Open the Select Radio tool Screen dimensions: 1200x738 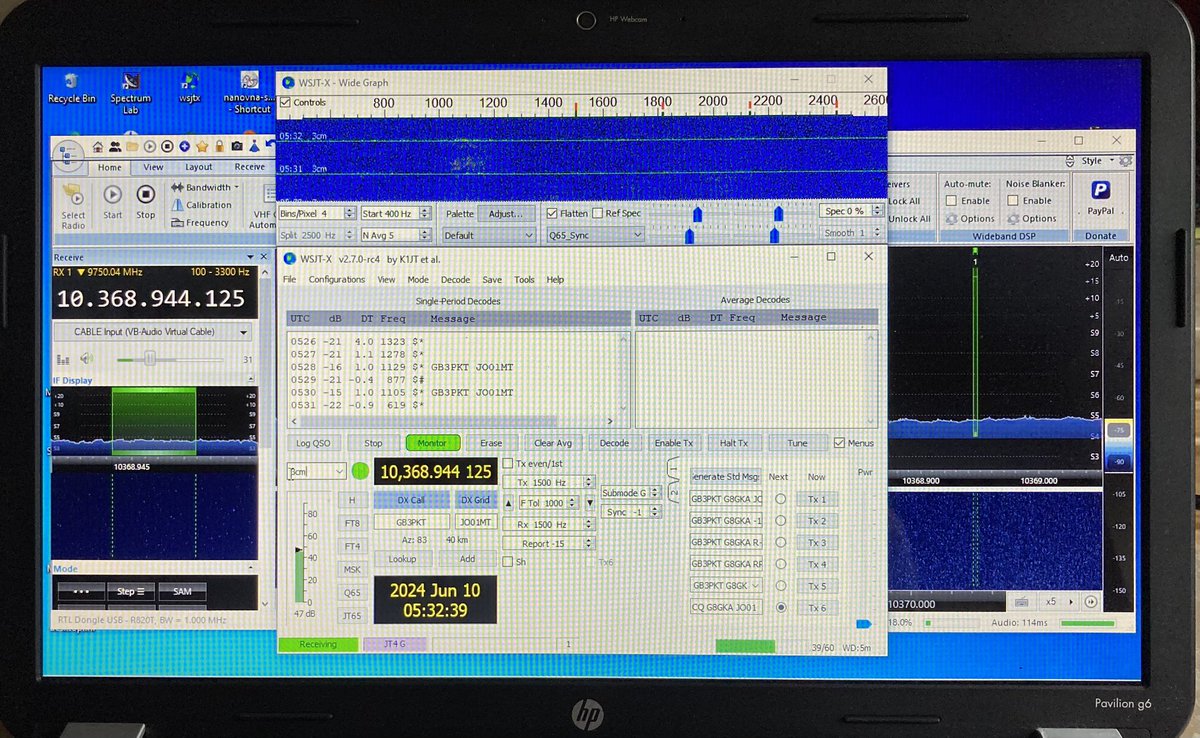click(73, 199)
